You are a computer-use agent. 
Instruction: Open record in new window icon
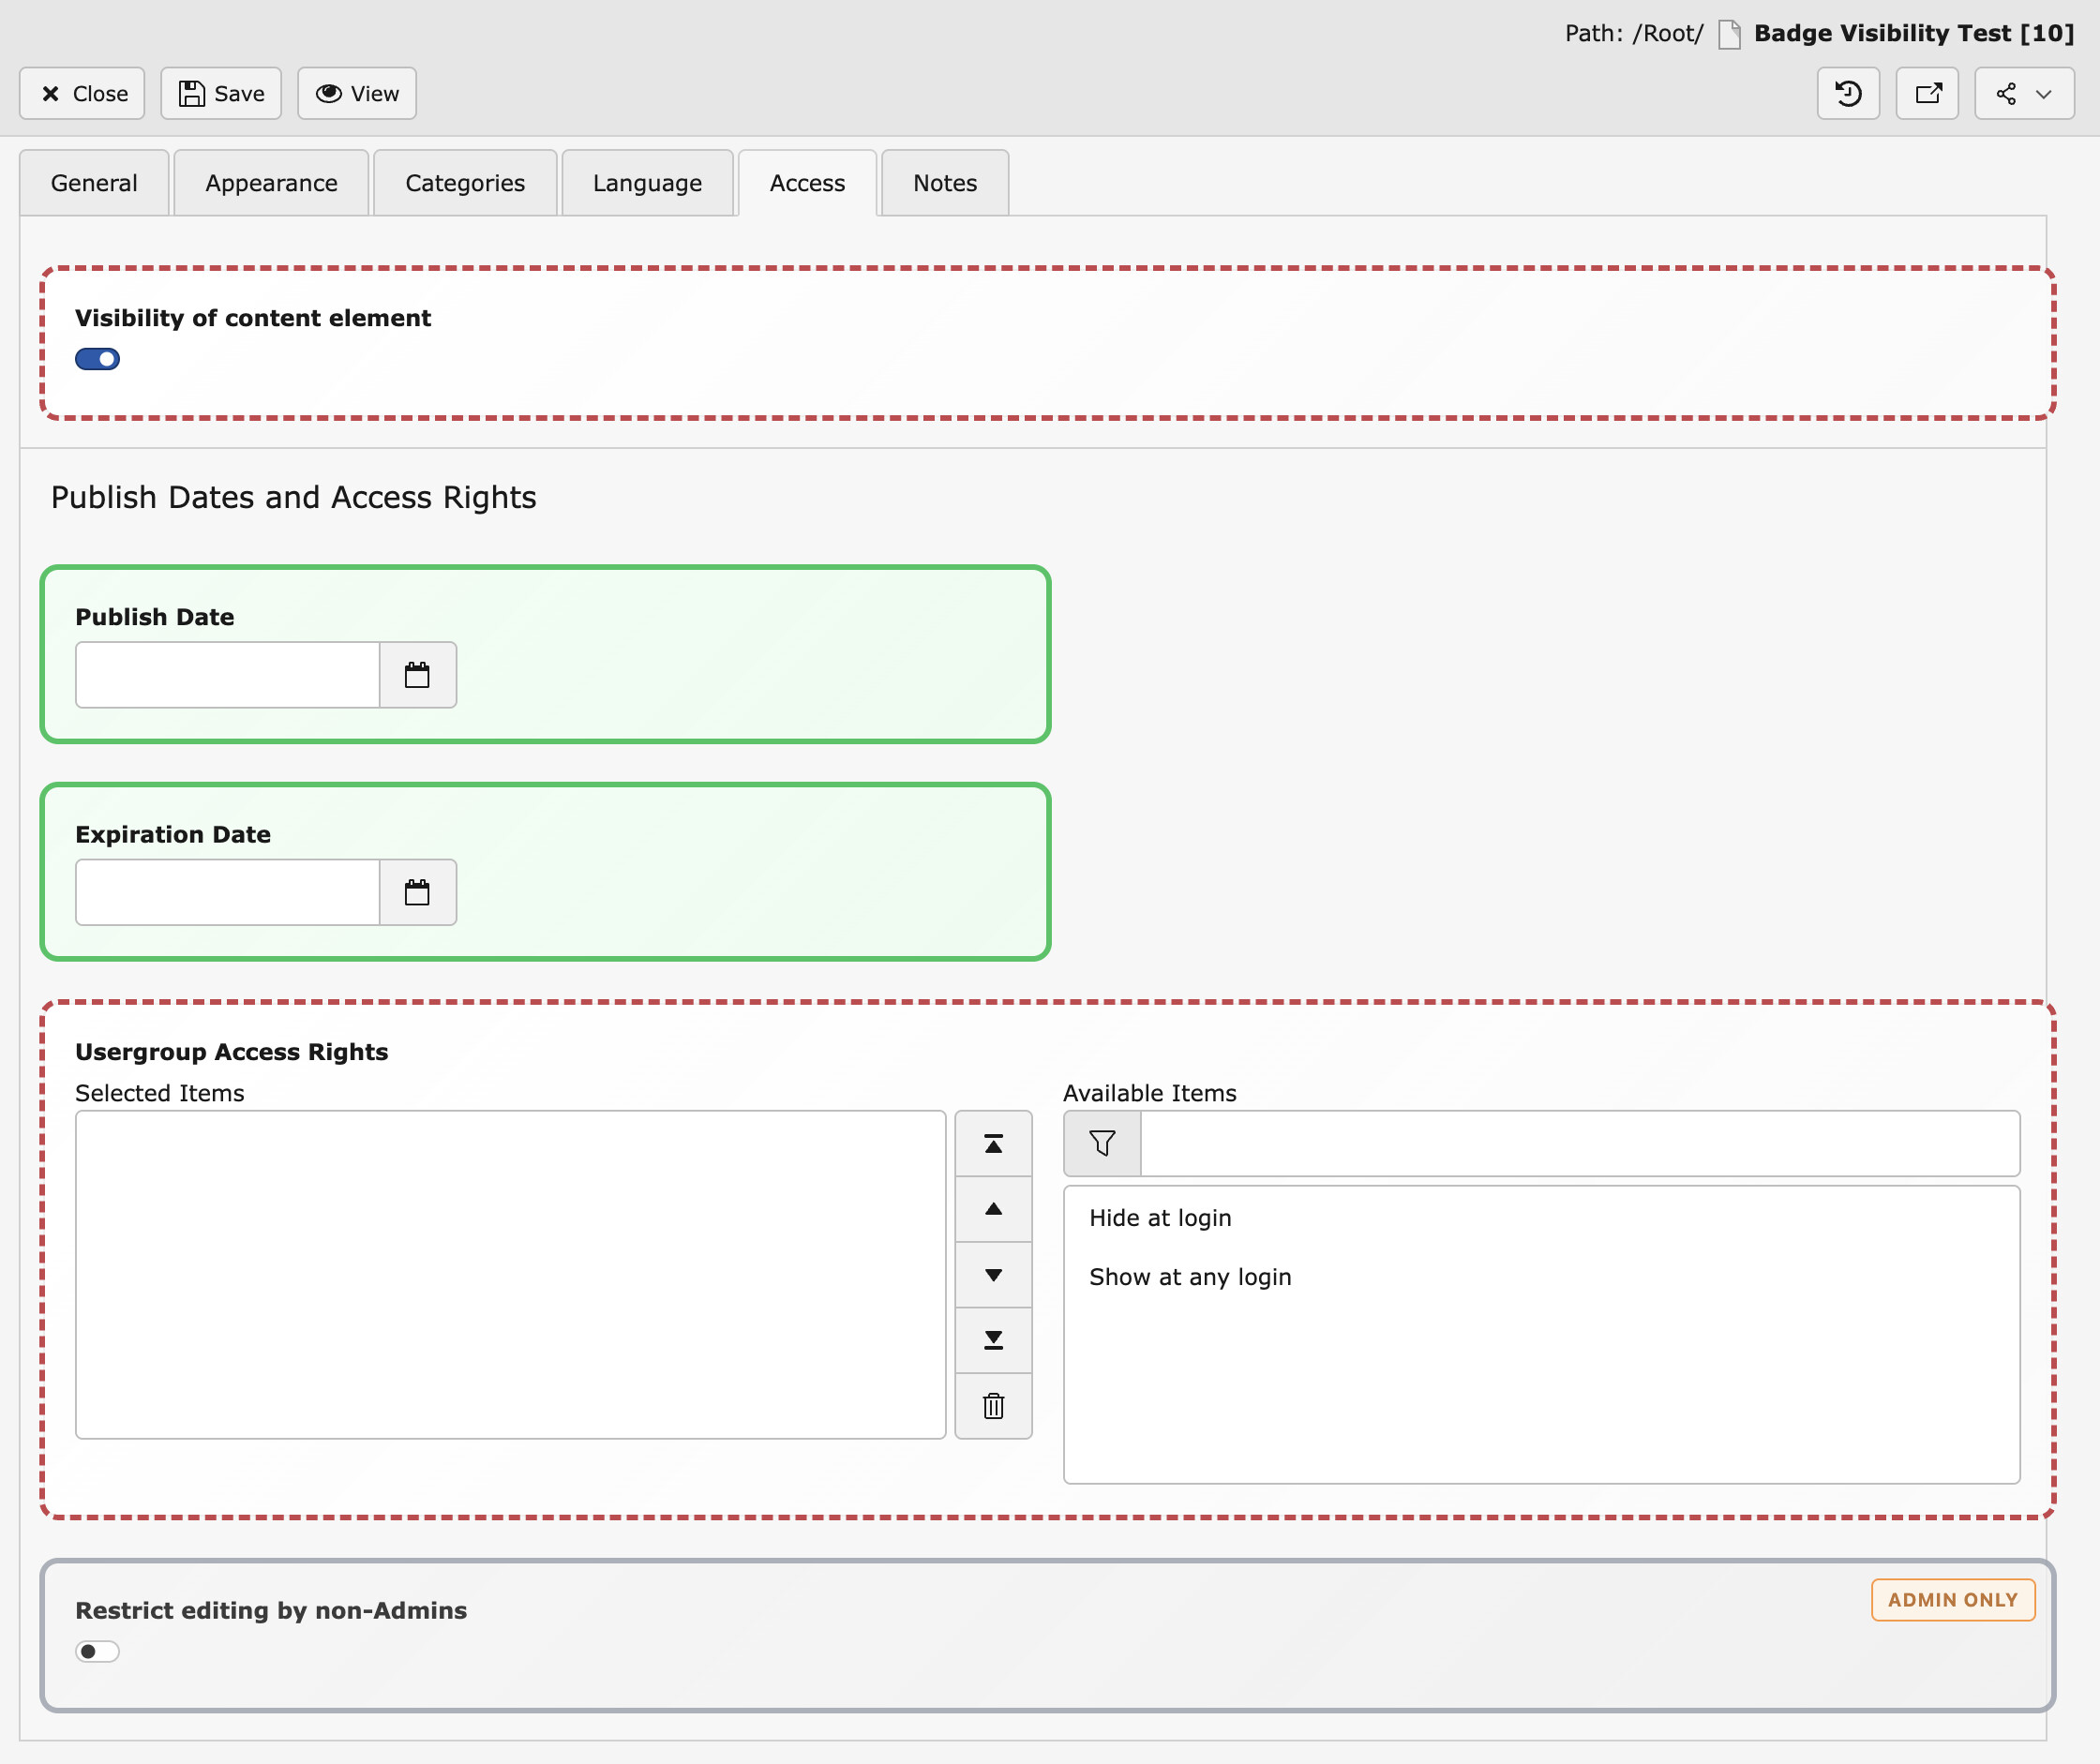1927,93
